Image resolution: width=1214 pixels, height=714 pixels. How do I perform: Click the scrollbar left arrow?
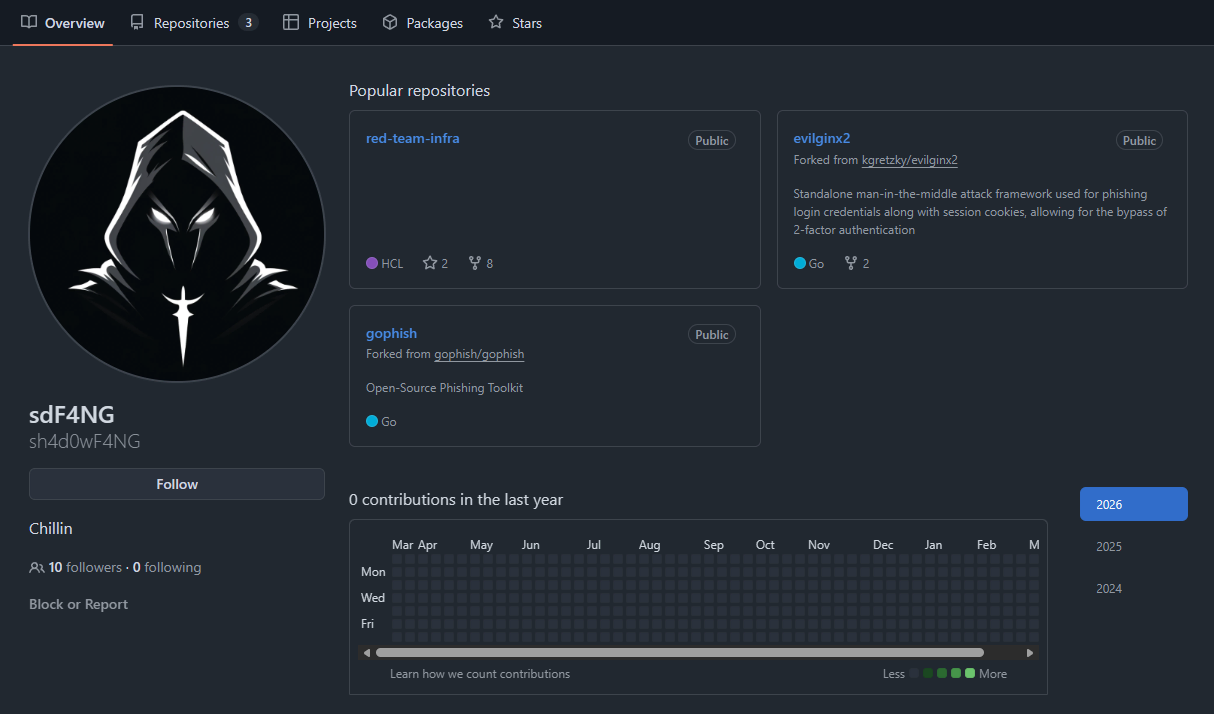click(367, 653)
